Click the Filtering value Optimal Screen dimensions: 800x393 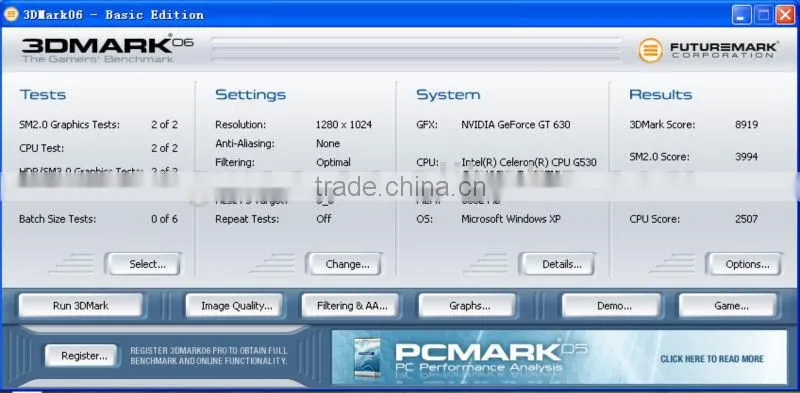point(333,162)
